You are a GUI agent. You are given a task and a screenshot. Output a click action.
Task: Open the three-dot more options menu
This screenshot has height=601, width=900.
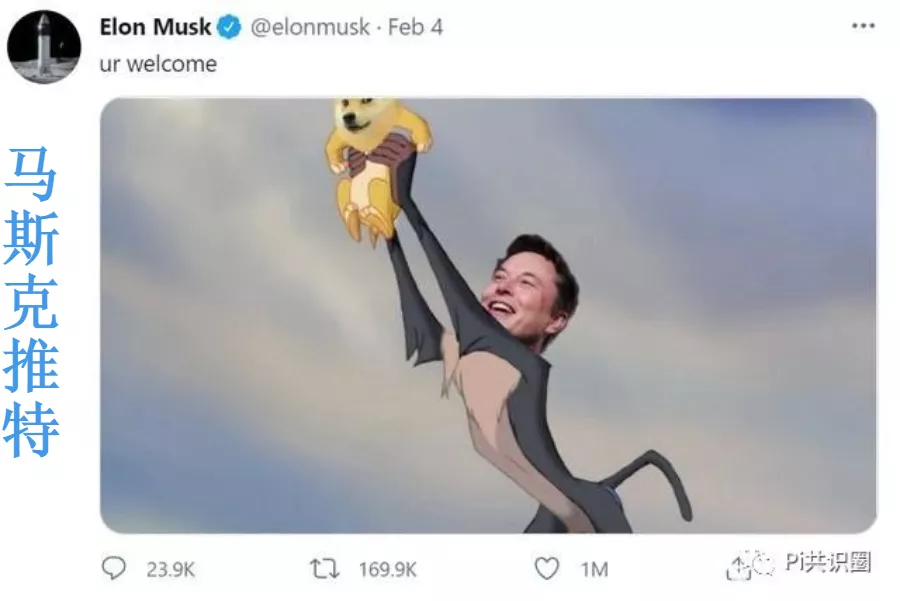pyautogui.click(x=863, y=26)
